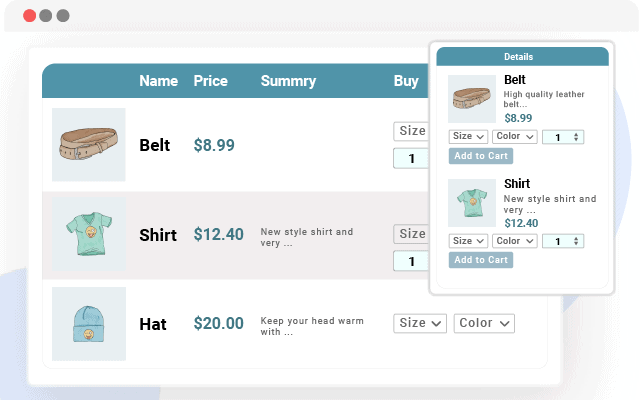The width and height of the screenshot is (640, 400).
Task: Open the Size dropdown in Hat row
Action: [420, 323]
